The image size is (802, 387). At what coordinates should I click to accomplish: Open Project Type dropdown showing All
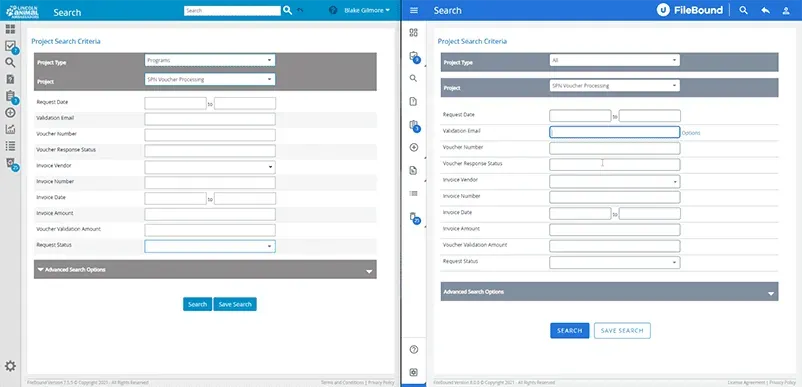coord(614,60)
